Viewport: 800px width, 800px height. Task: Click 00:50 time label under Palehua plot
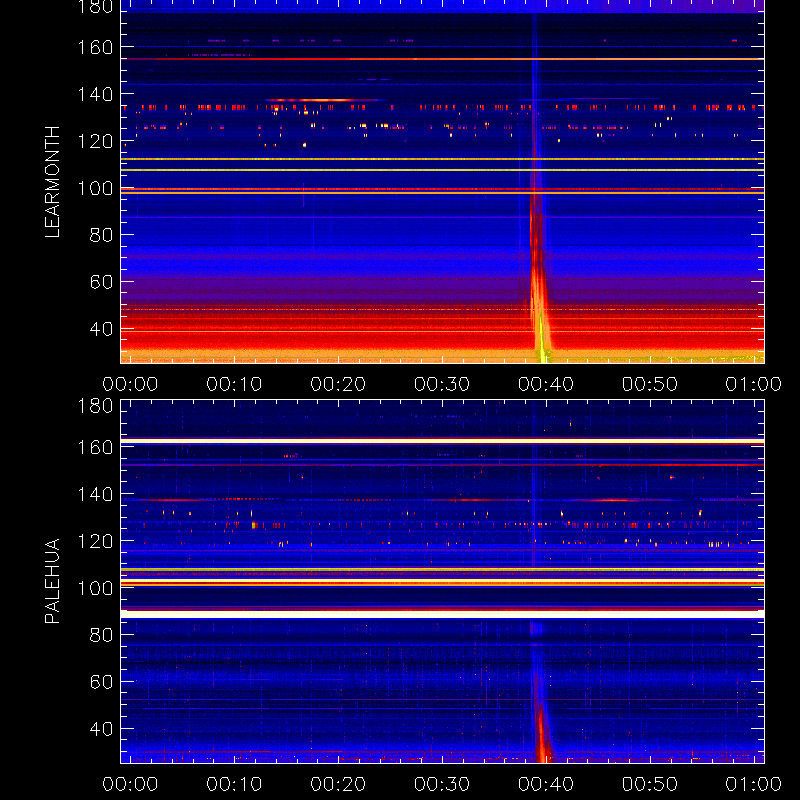(x=649, y=784)
